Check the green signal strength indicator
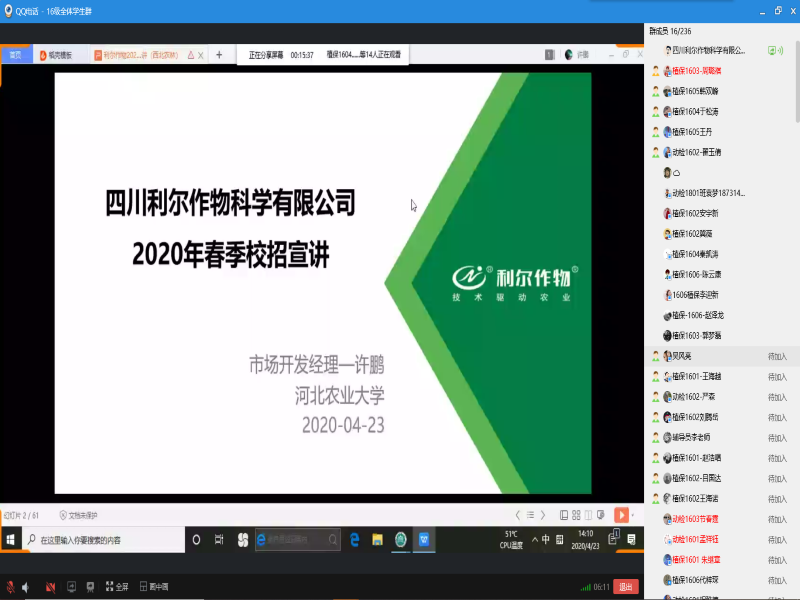 point(586,587)
